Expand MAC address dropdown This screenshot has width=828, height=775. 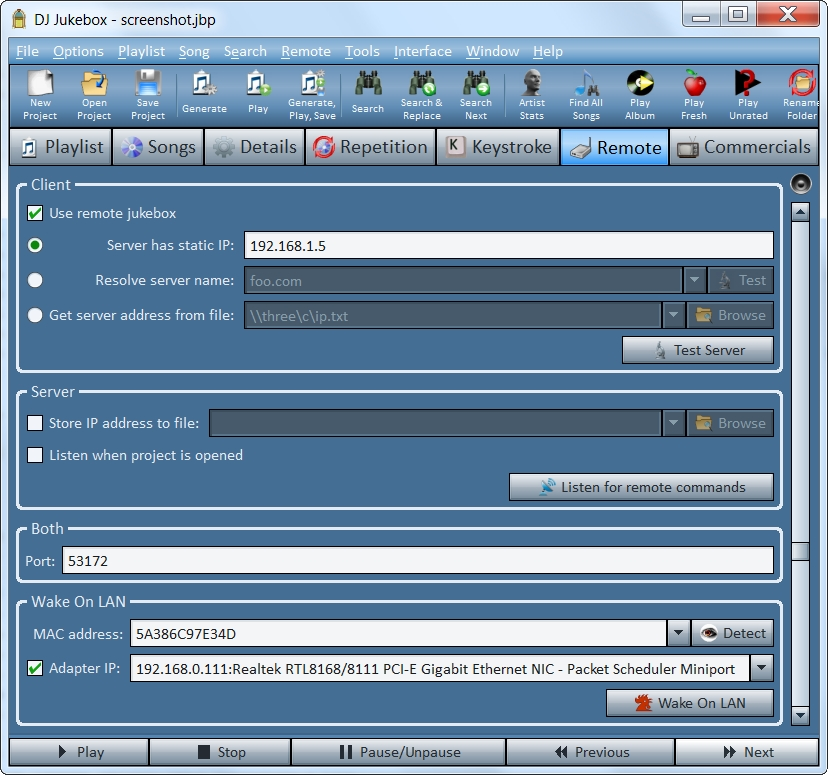point(679,633)
